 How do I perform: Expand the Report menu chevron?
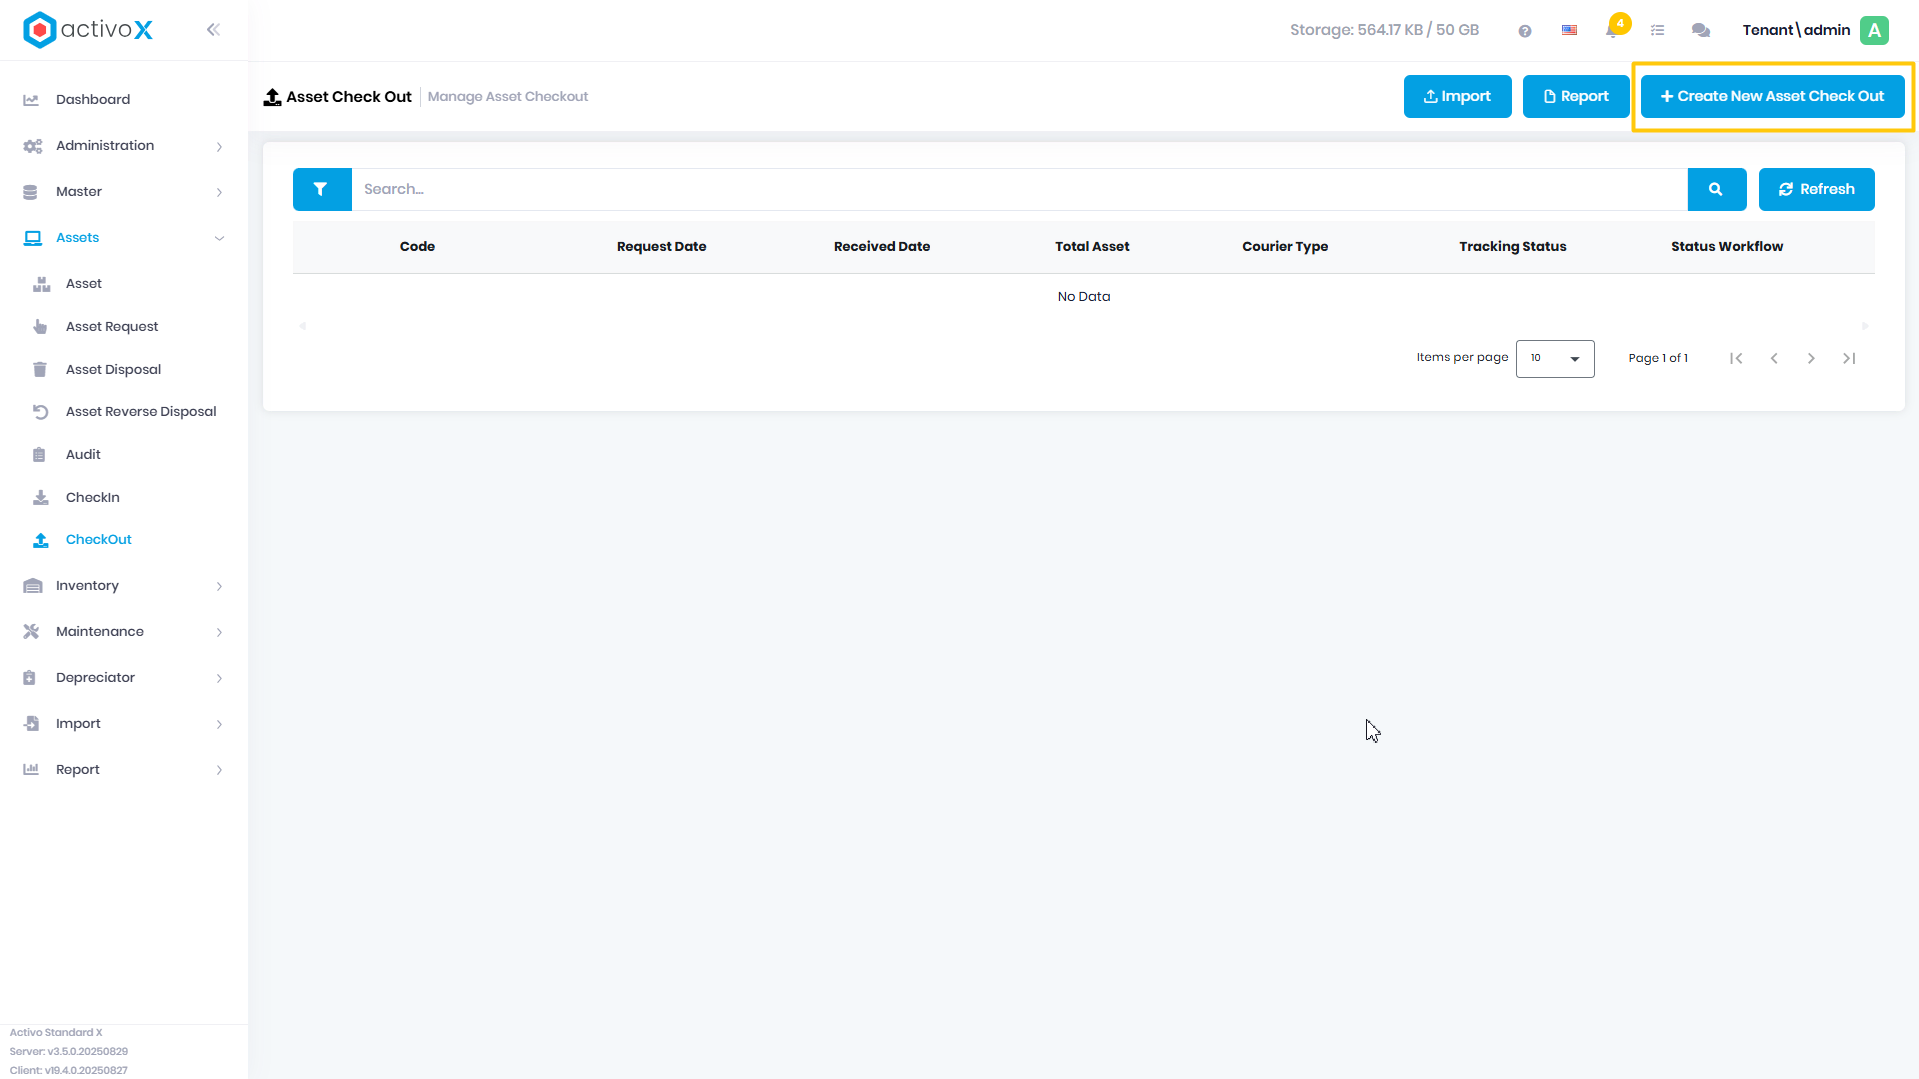coord(219,771)
